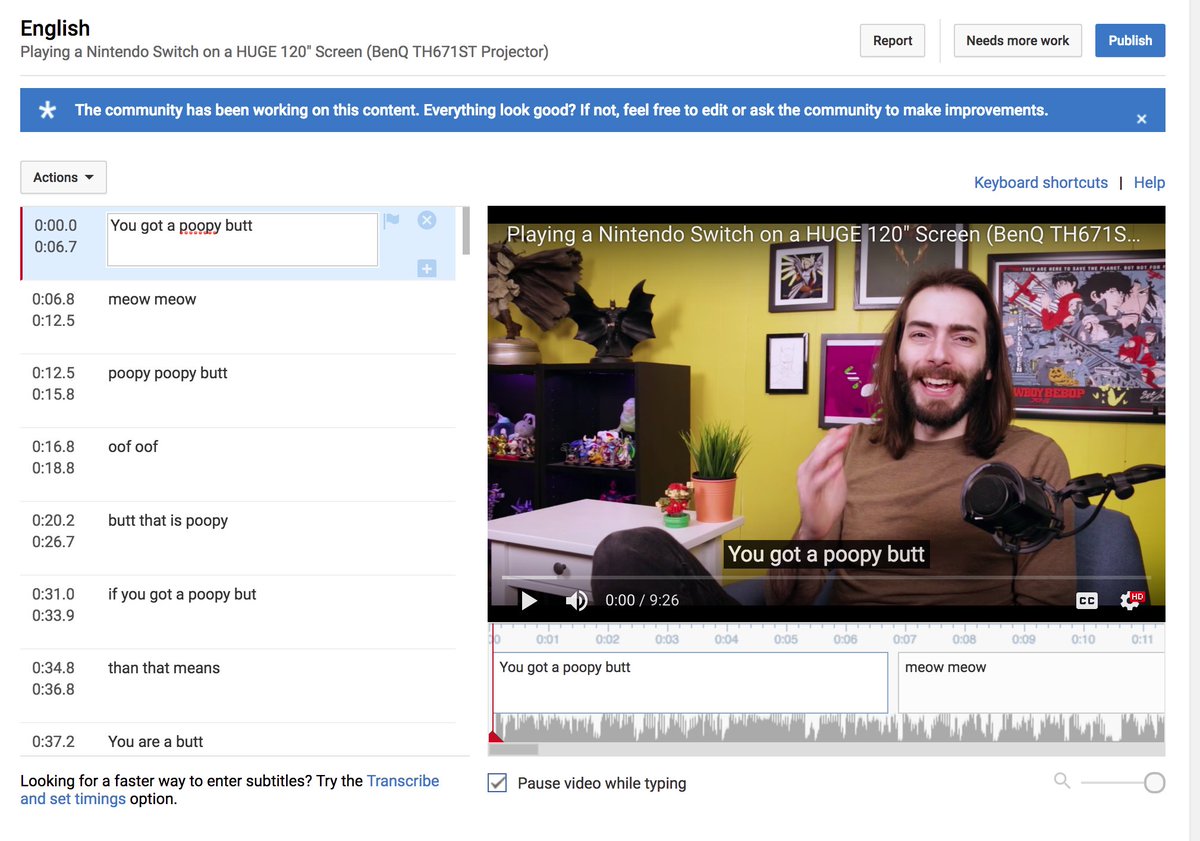Click the 0:05 mark on the timeline ruler
This screenshot has width=1200, height=841.
pos(786,639)
